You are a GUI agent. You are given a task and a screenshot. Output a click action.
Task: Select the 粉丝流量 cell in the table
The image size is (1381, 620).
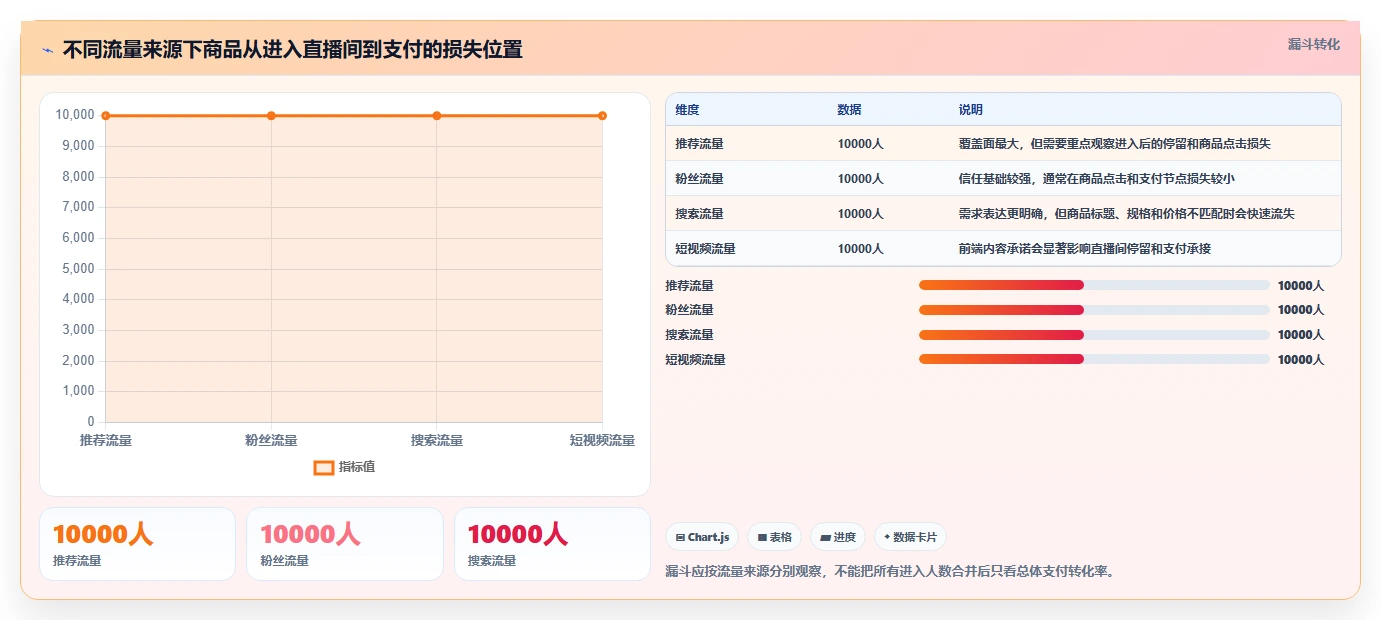tap(699, 179)
